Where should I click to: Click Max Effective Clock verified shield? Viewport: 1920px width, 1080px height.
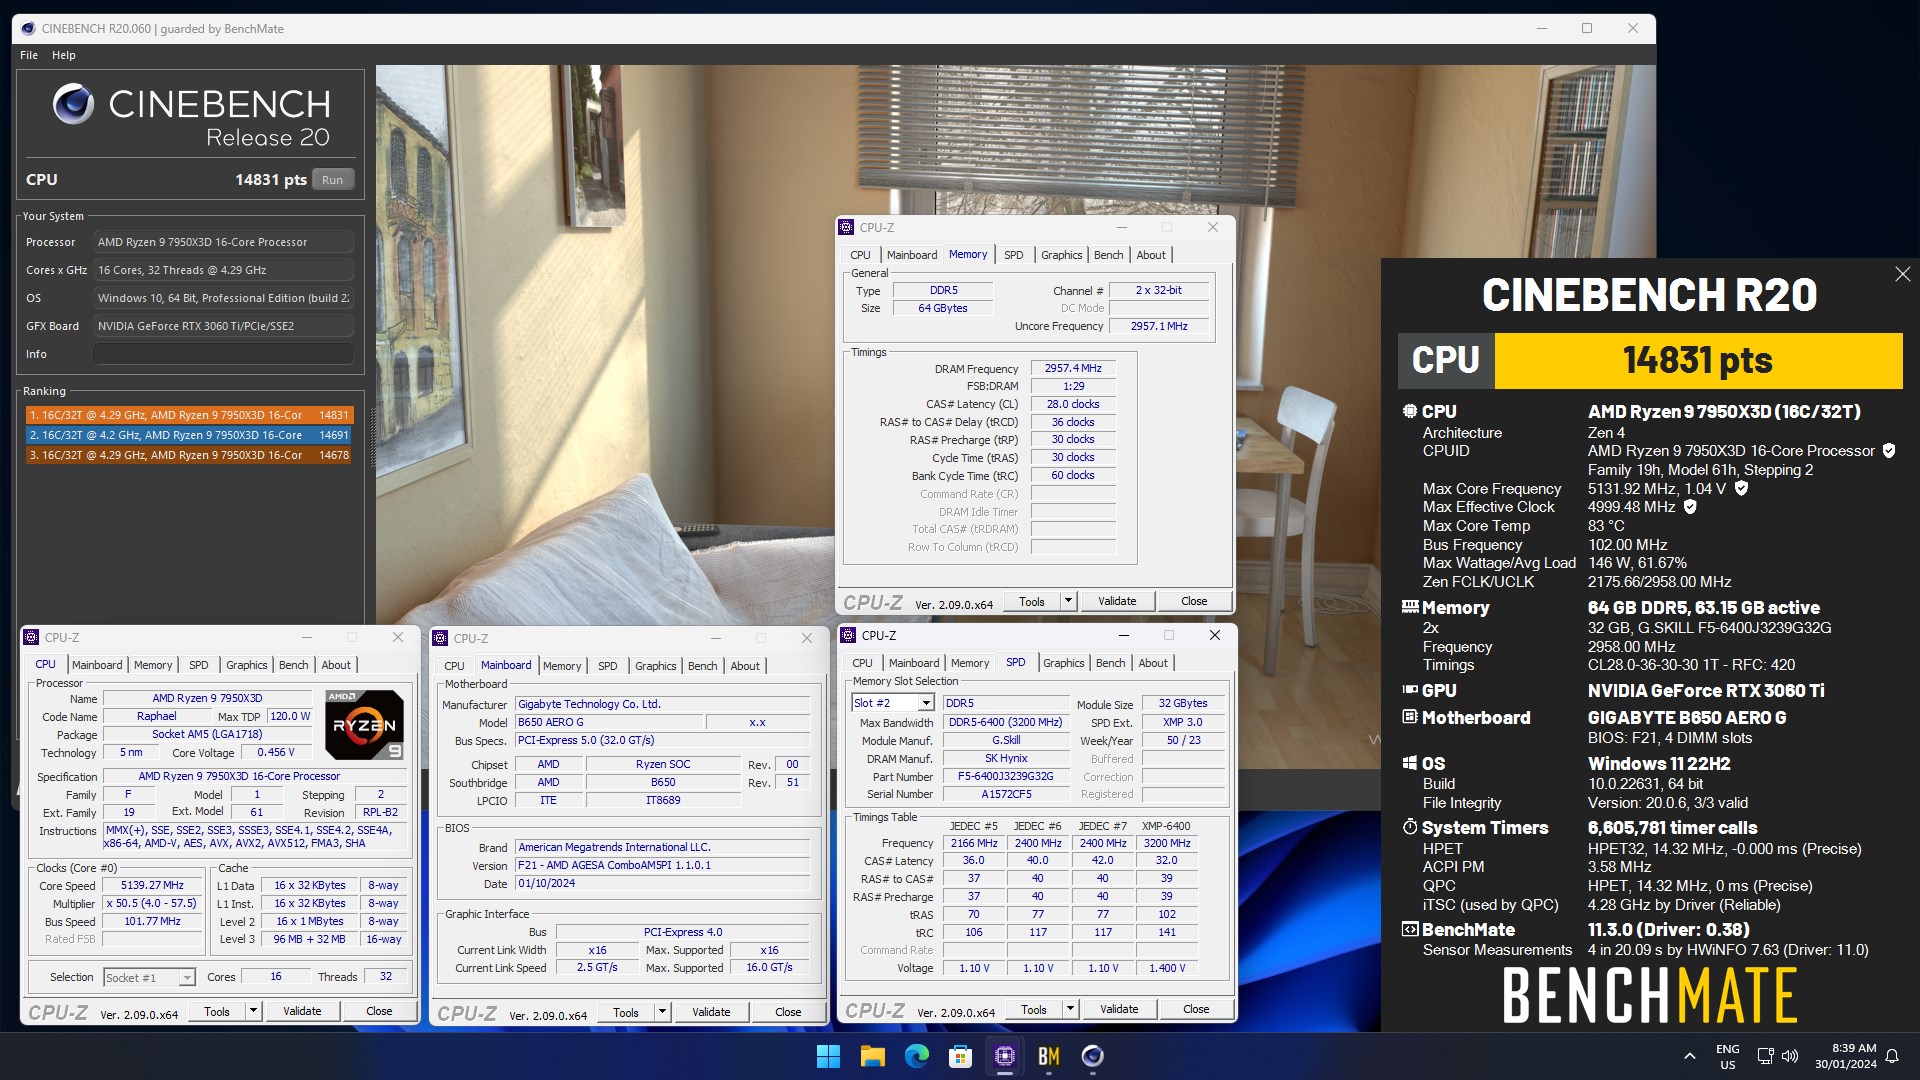(x=1690, y=507)
